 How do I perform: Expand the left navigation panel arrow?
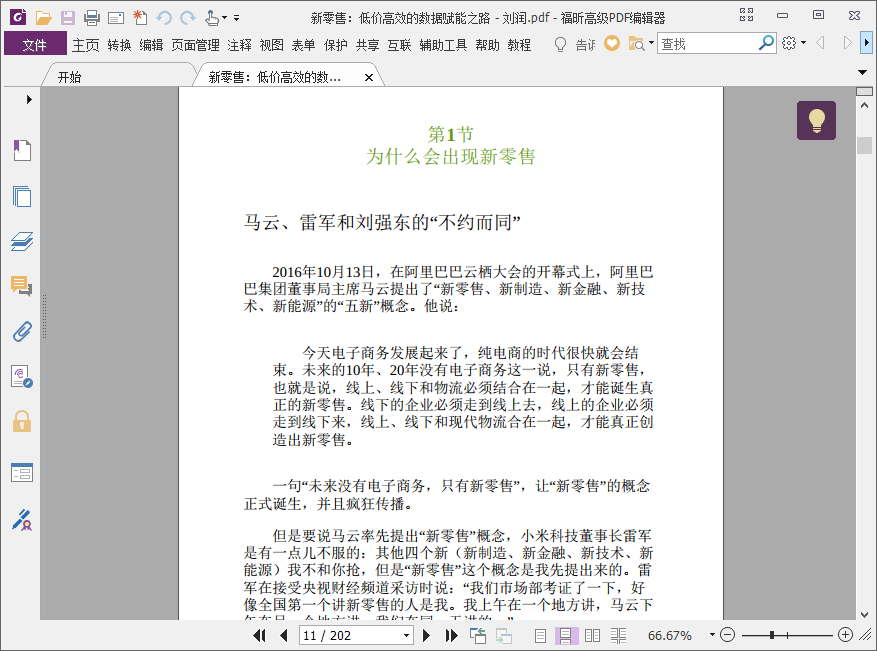click(29, 100)
